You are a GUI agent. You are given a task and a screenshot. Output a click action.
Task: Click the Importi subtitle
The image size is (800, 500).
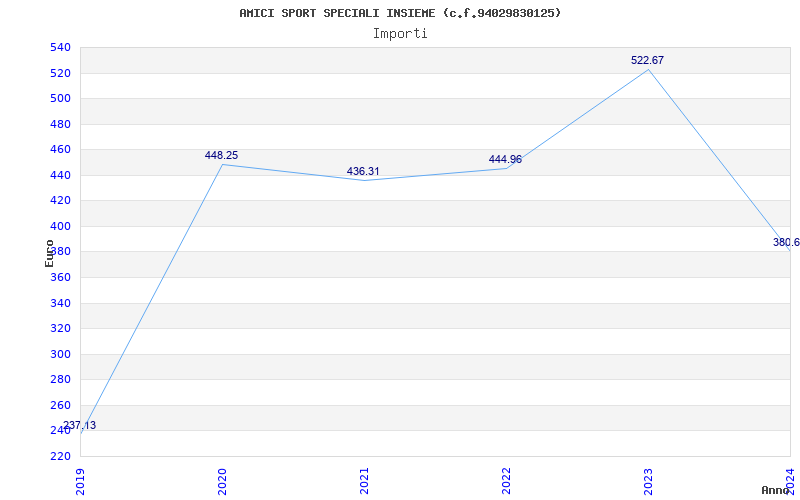[400, 34]
